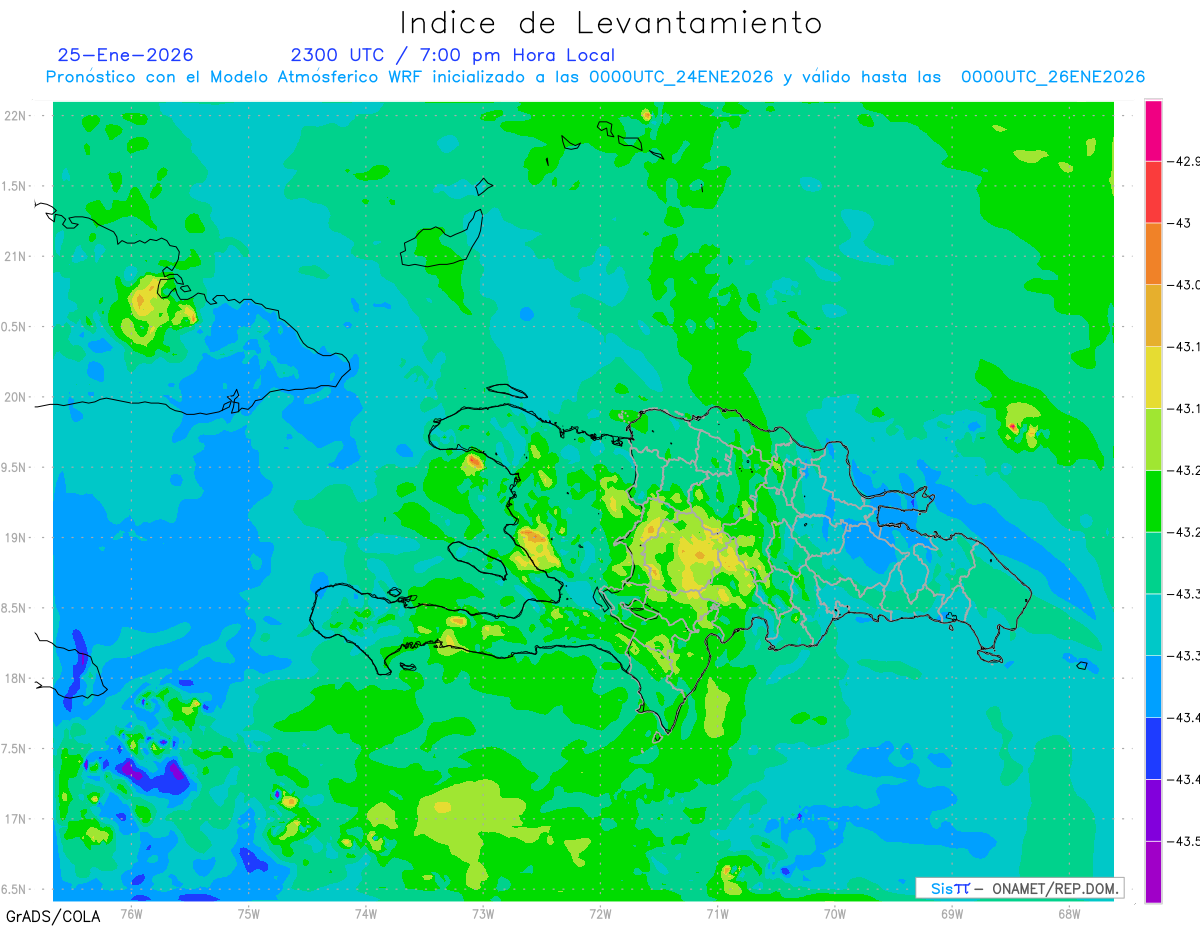This screenshot has height=927, width=1200.
Task: Click the '19N' latitude label
Action: pyautogui.click(x=16, y=537)
